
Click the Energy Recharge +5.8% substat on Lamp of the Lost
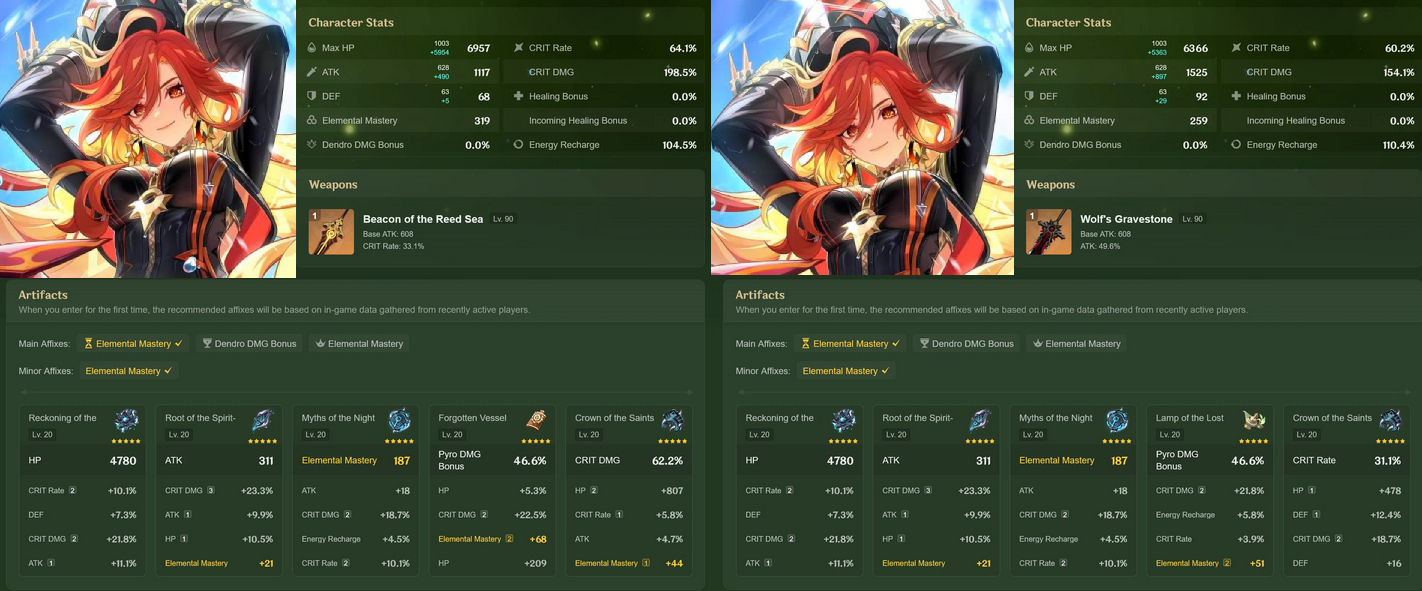click(x=1209, y=515)
